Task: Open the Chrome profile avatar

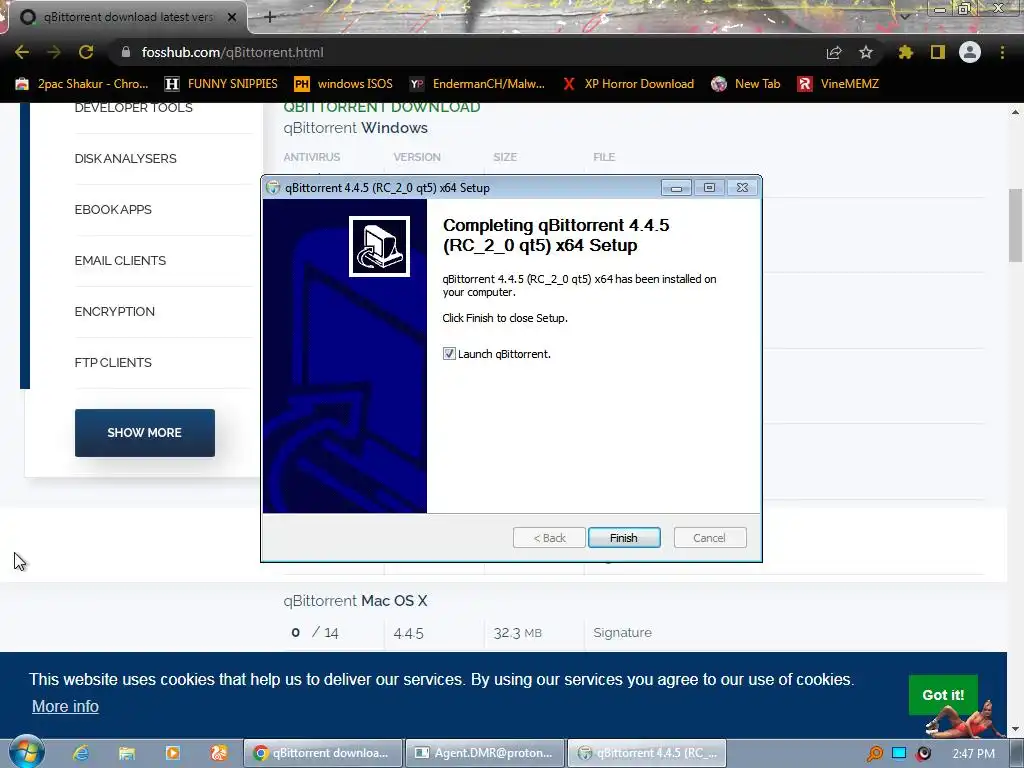Action: click(970, 52)
